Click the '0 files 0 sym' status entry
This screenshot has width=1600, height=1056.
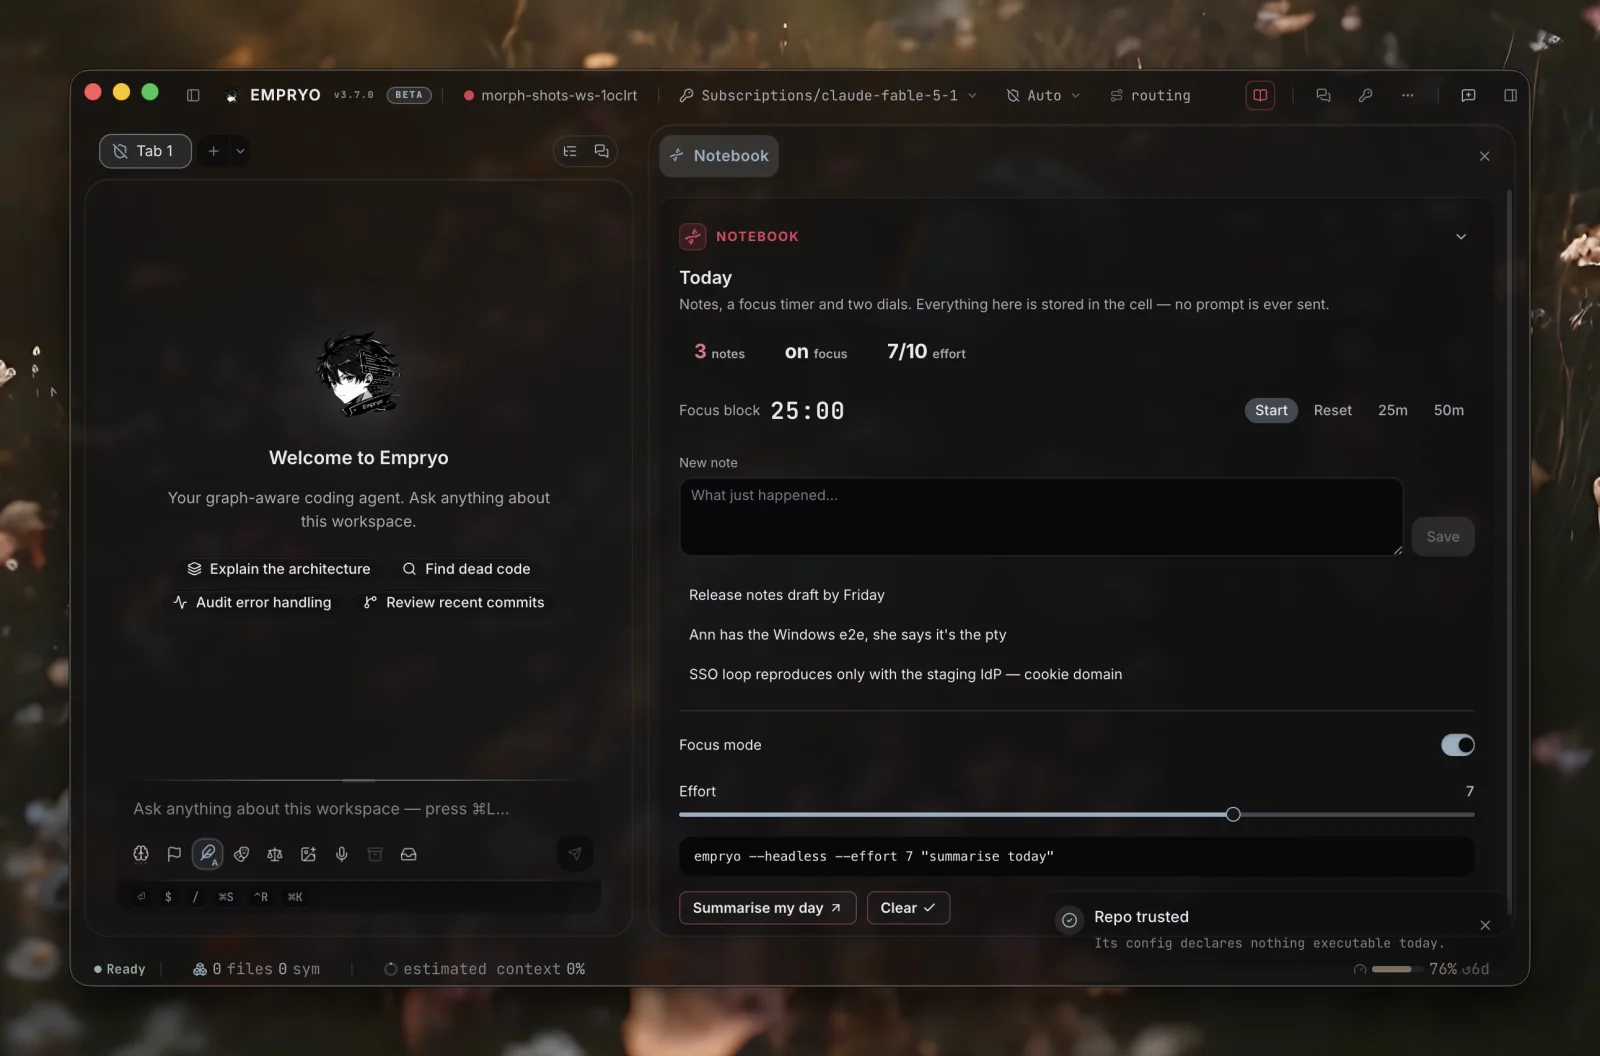[257, 969]
